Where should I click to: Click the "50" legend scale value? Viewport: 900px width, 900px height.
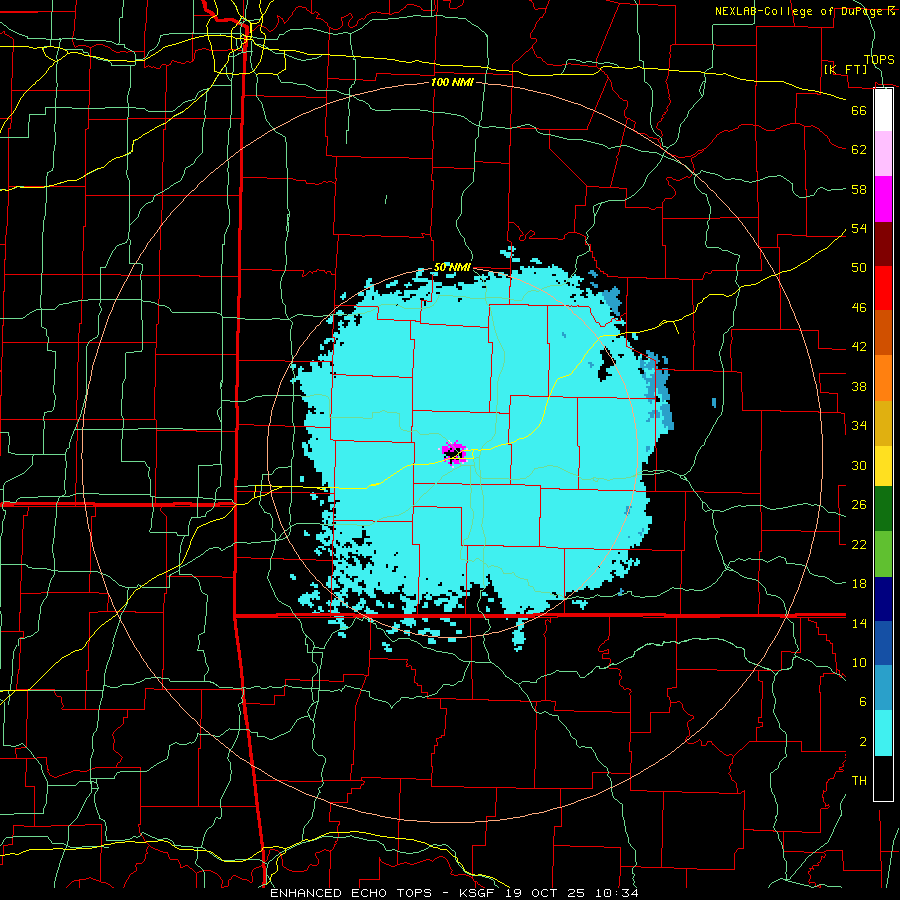(x=859, y=267)
